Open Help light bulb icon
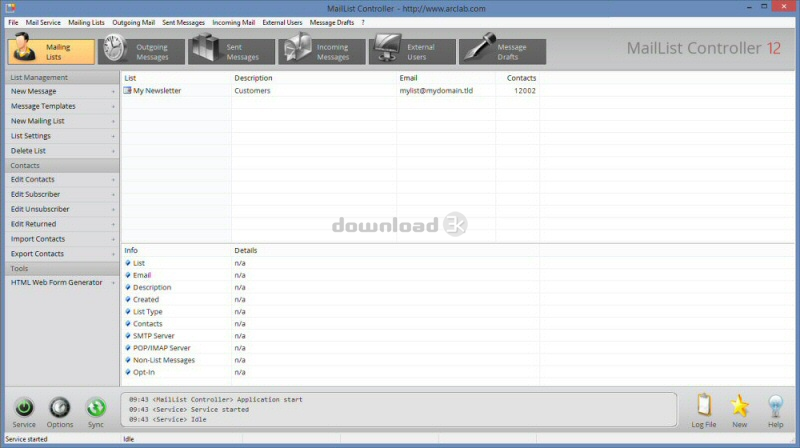The width and height of the screenshot is (800, 448). 776,406
